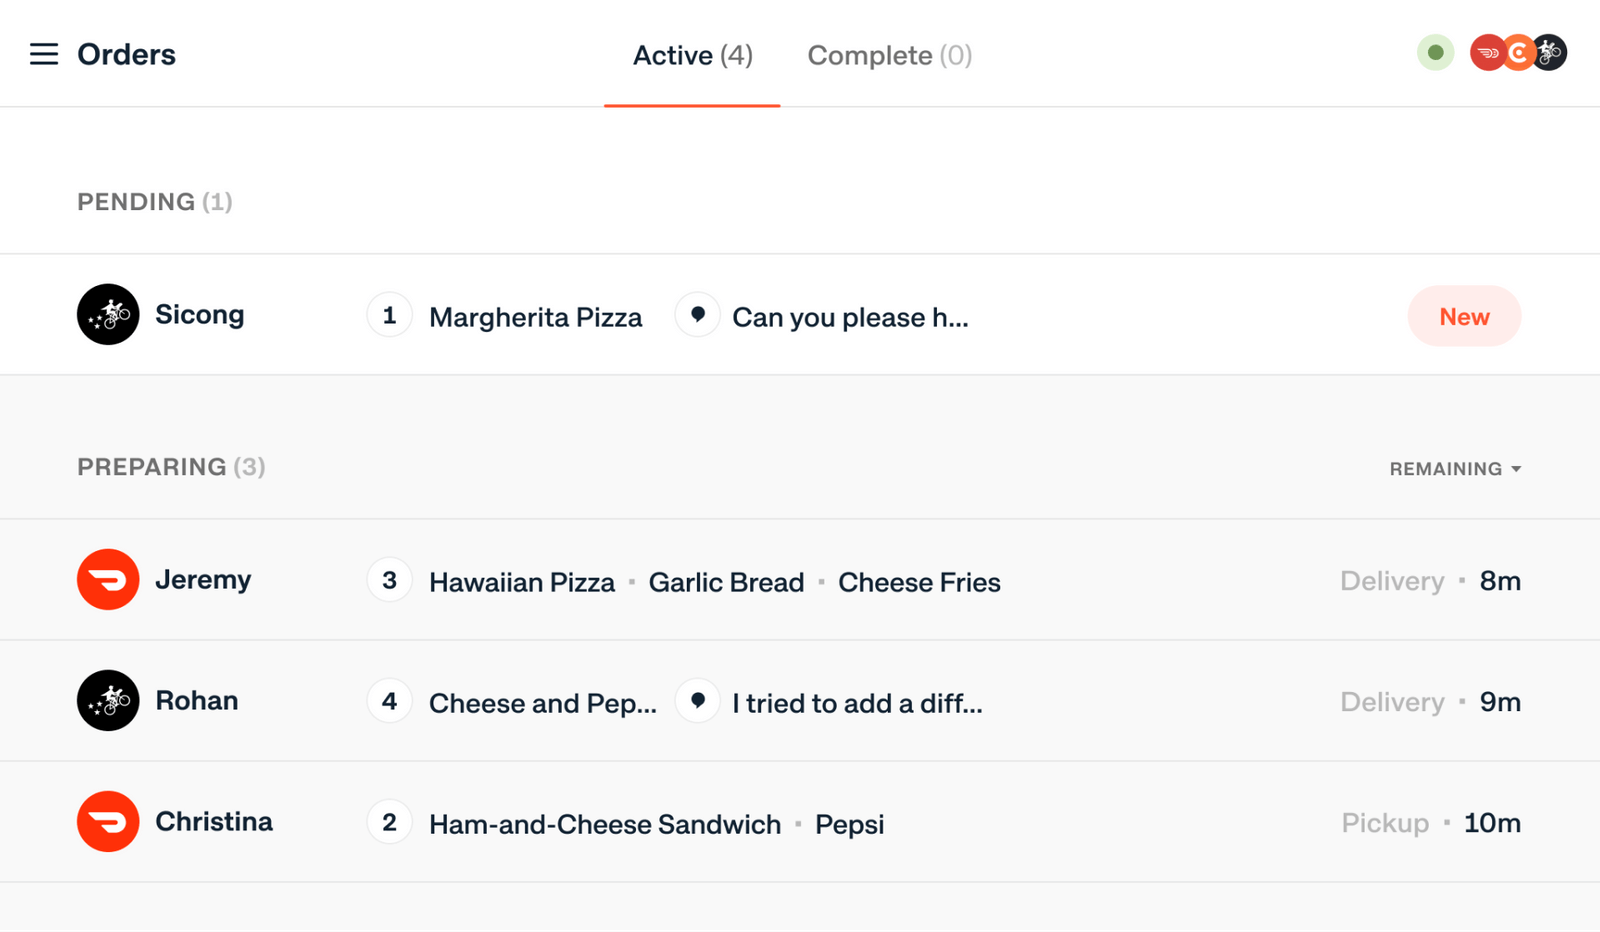This screenshot has height=932, width=1600.
Task: Switch to the Active tab
Action: pyautogui.click(x=692, y=55)
